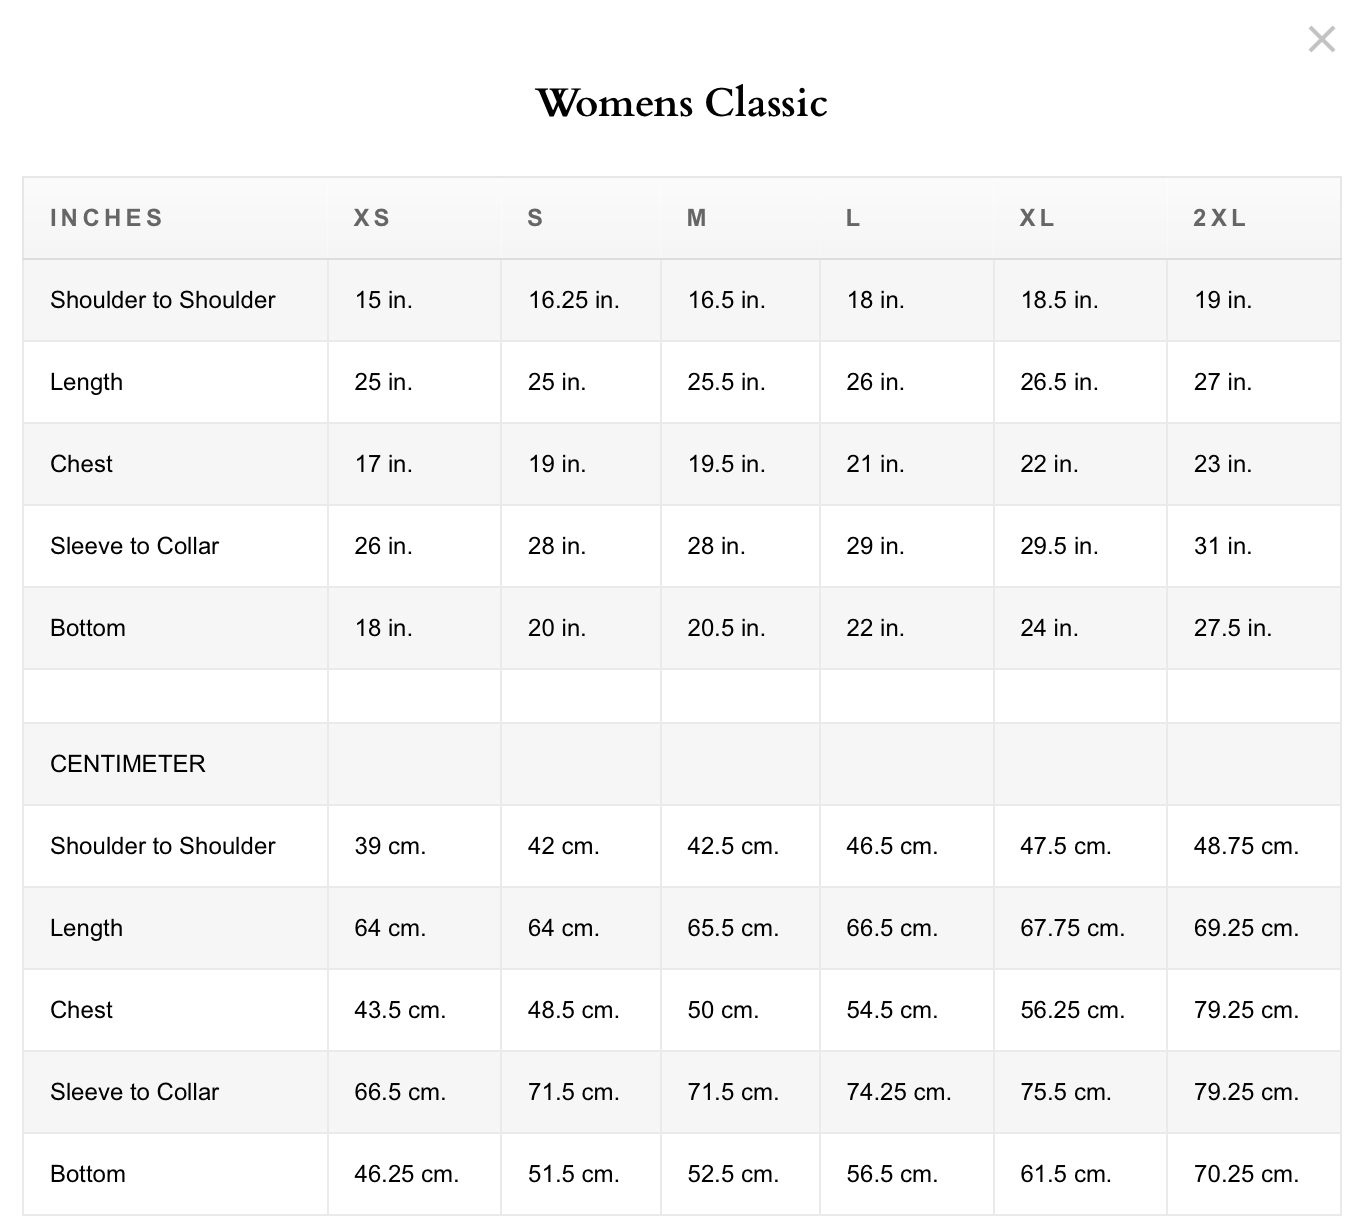Select the Sleeve to Collar label in inches section
Viewport: 1364px width, 1232px height.
[134, 546]
